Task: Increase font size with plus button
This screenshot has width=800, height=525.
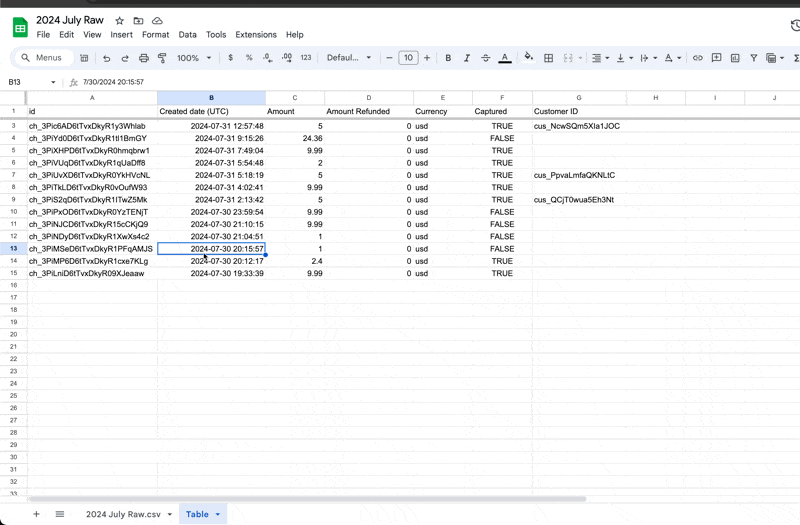Action: coord(427,58)
